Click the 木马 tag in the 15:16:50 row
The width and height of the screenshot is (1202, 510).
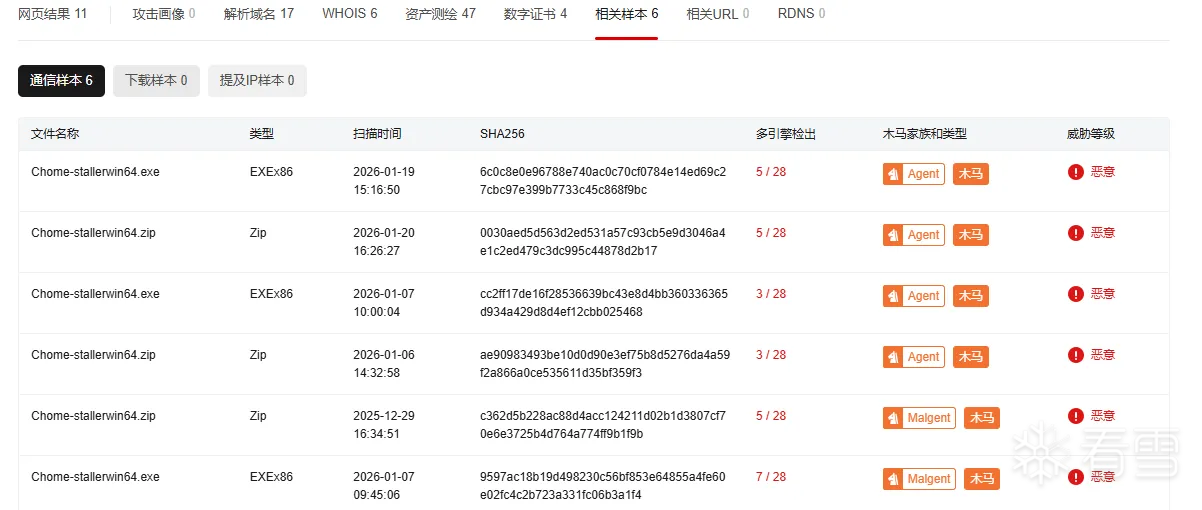click(971, 174)
